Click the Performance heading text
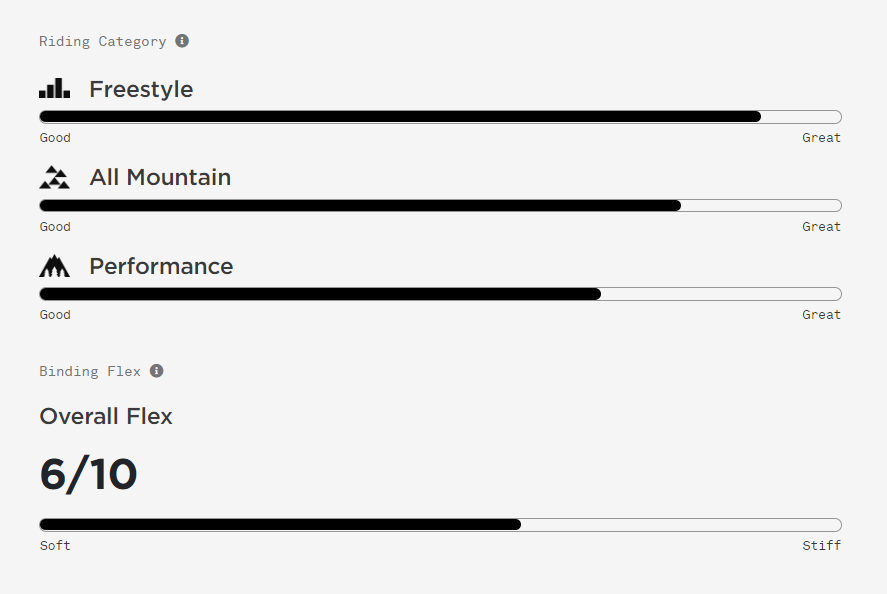The width and height of the screenshot is (887, 594). (161, 266)
